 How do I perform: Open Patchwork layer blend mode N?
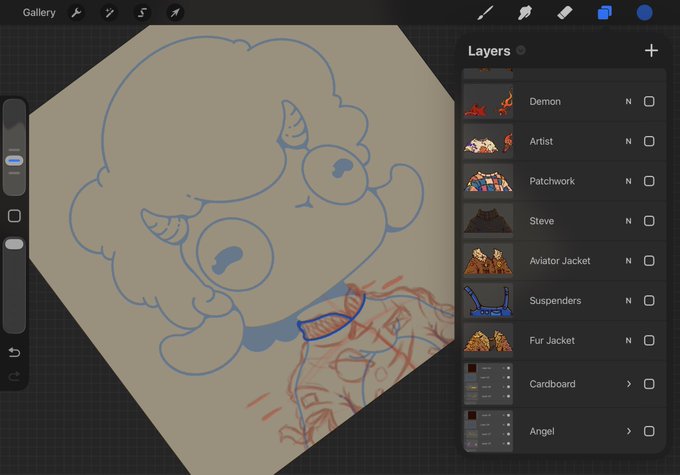click(628, 181)
